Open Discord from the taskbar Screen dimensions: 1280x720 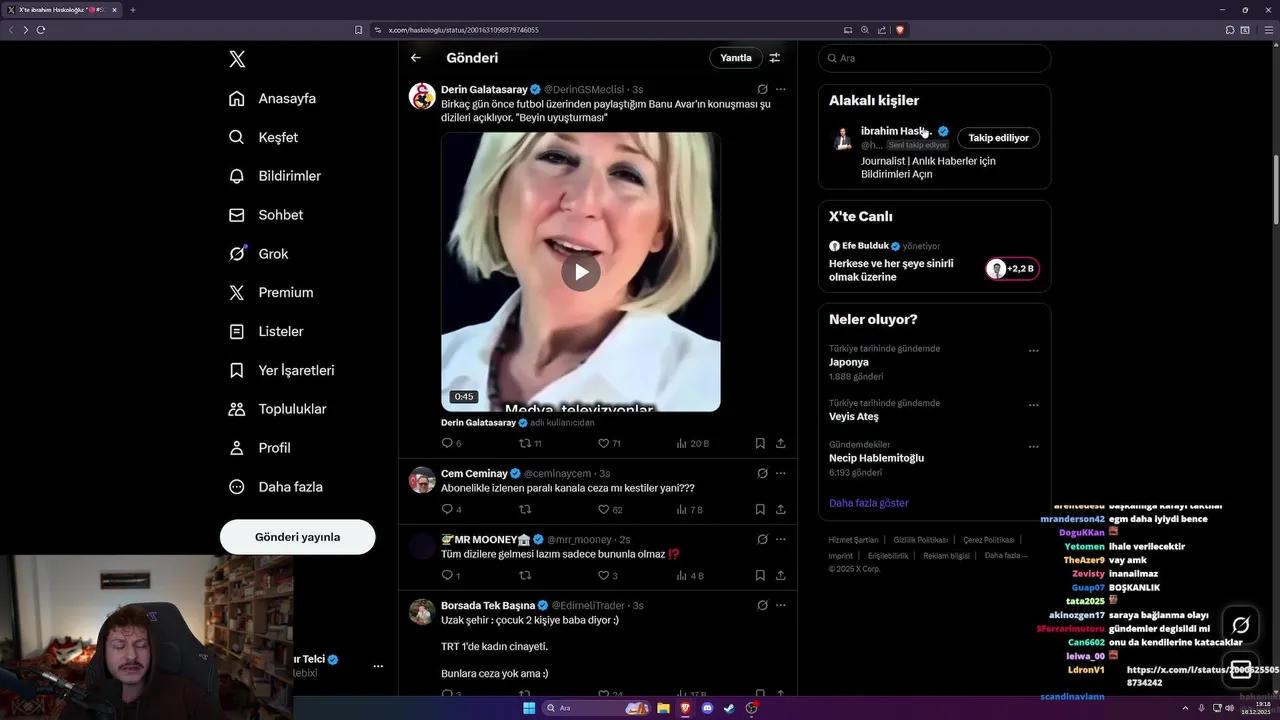click(707, 708)
